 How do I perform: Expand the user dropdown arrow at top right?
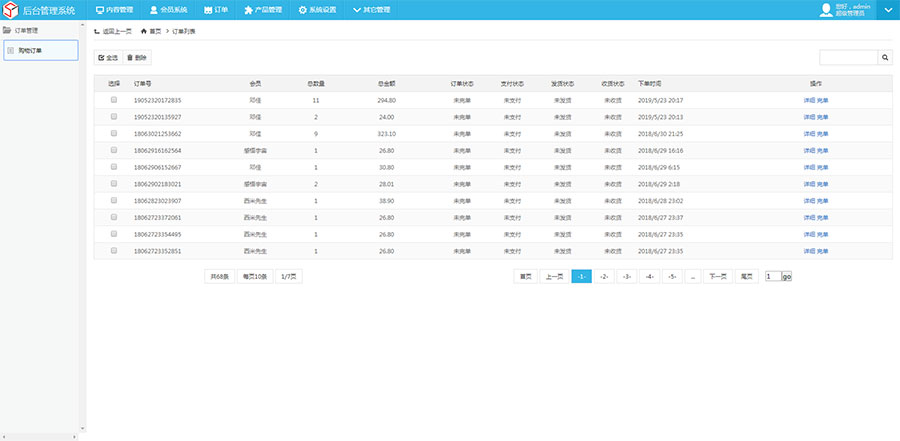tap(887, 10)
